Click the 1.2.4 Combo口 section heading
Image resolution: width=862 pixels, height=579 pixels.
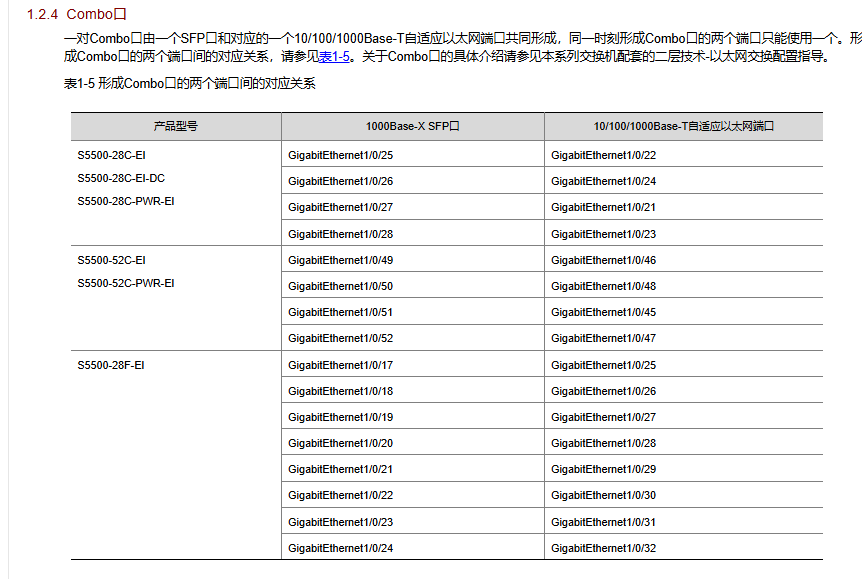(75, 14)
